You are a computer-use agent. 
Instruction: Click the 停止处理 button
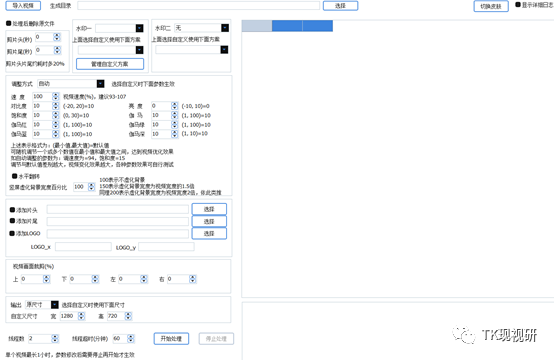coord(216,338)
